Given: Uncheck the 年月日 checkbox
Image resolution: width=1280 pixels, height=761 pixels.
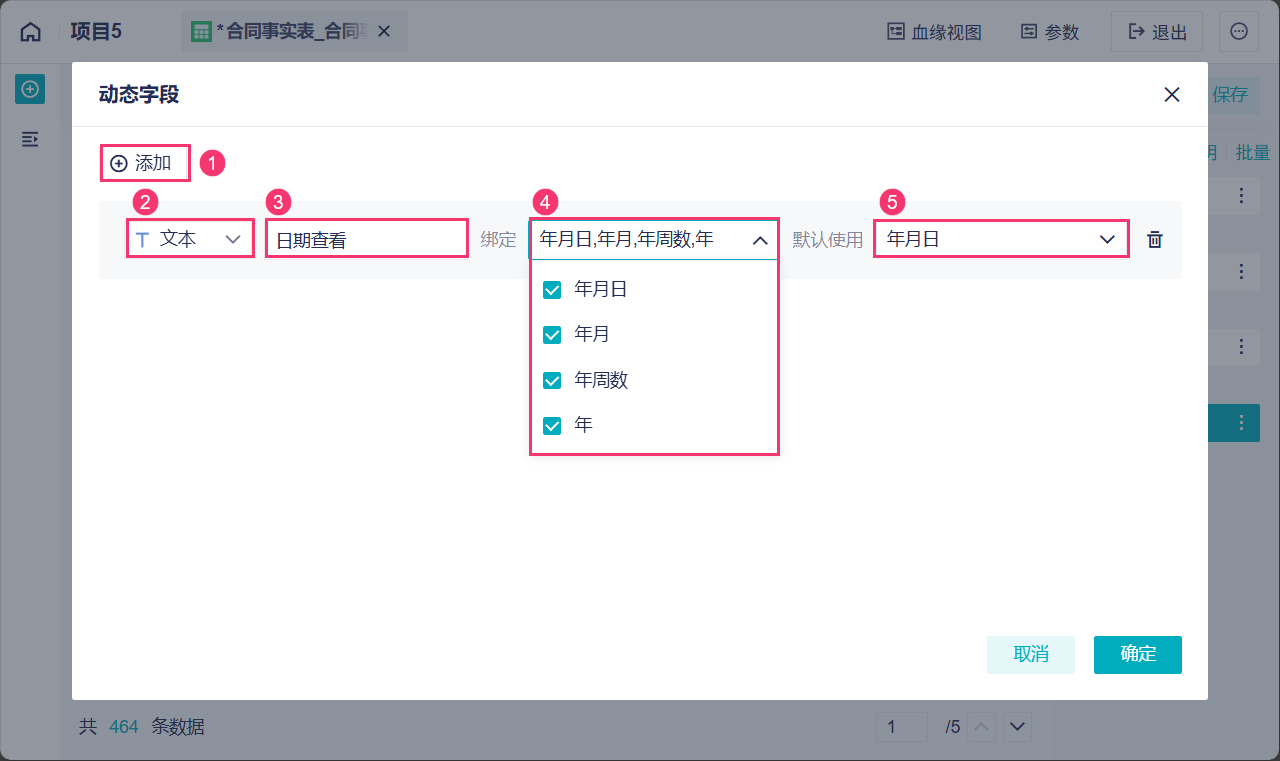Looking at the screenshot, I should 552,290.
